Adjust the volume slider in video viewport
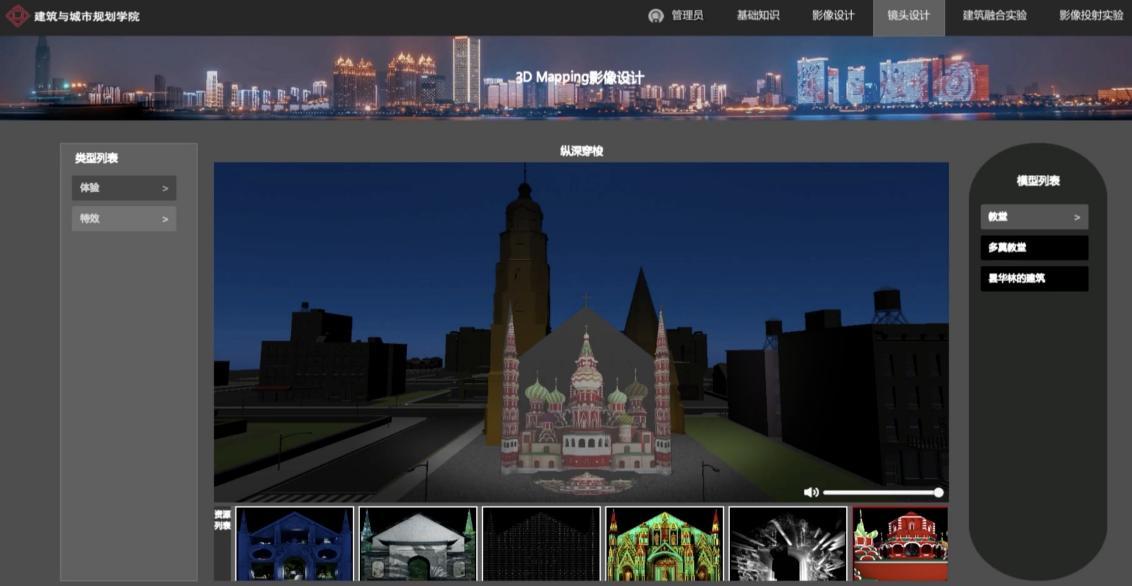1132x586 pixels. point(881,492)
